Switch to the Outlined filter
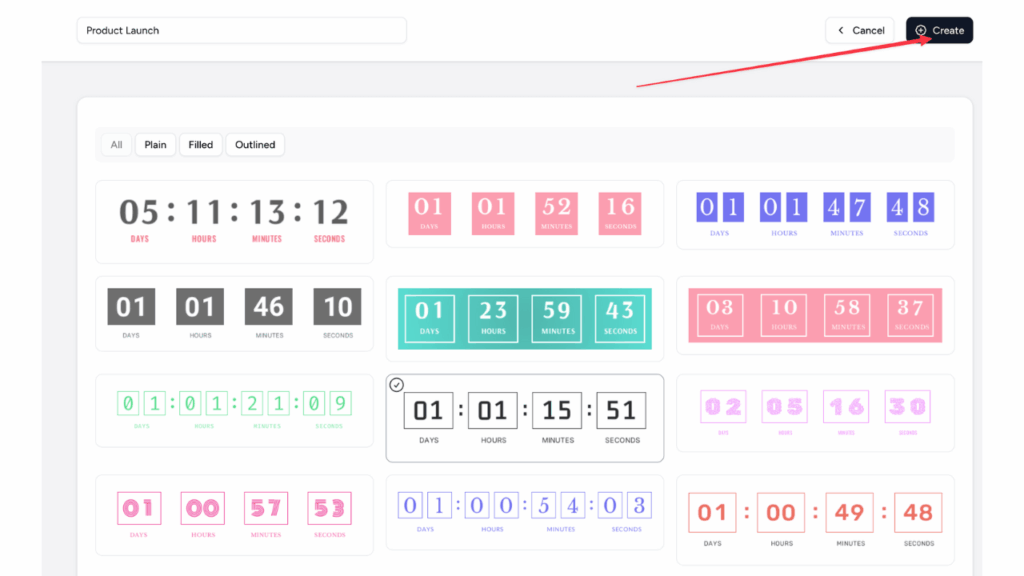Viewport: 1024px width, 576px height. click(254, 144)
